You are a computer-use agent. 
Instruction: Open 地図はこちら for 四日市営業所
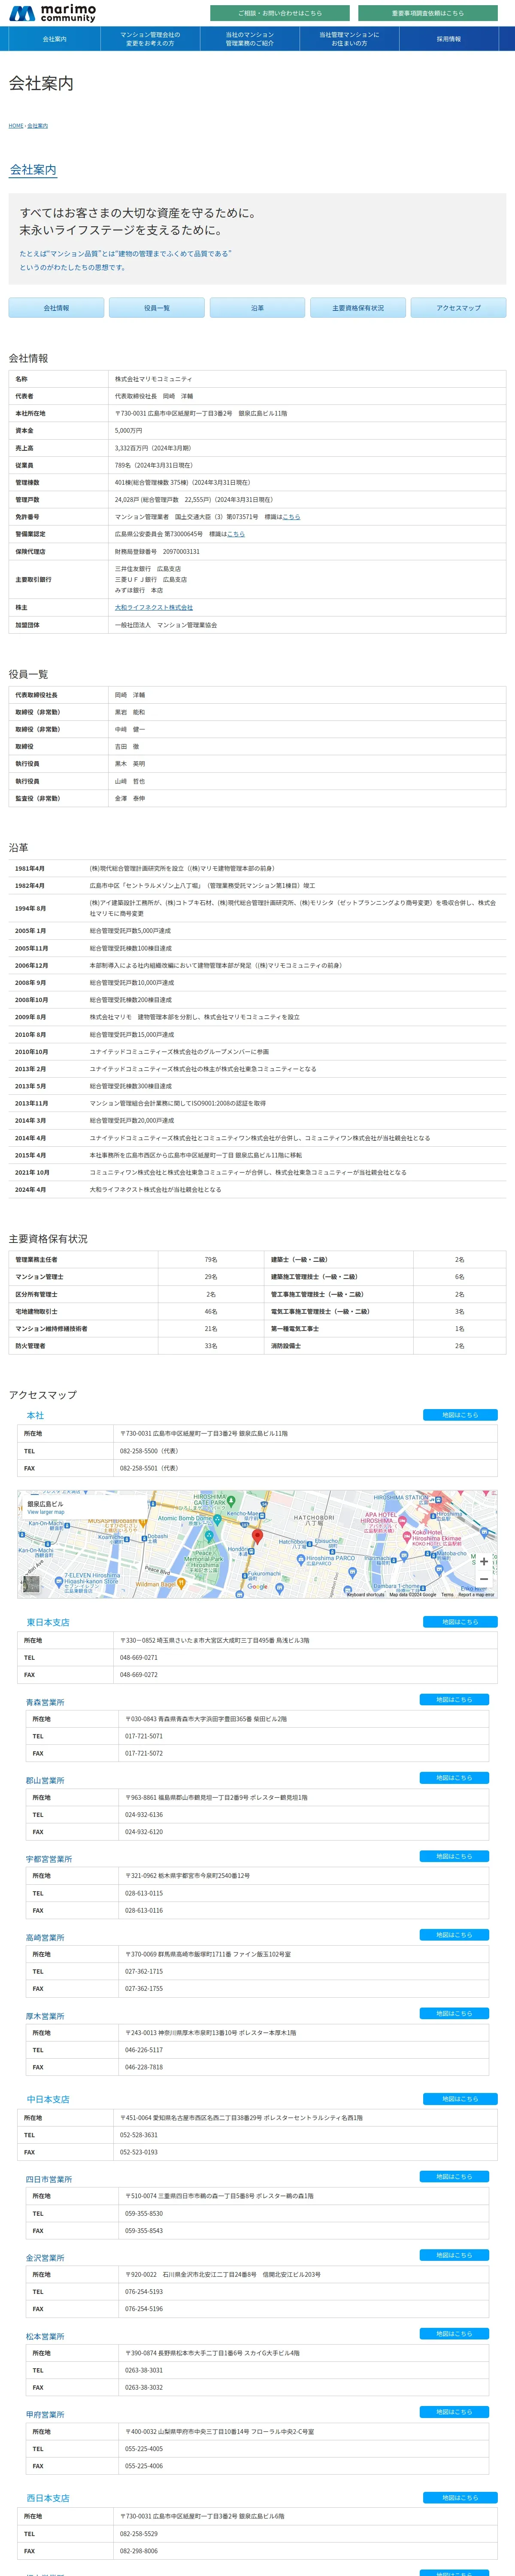[454, 2177]
